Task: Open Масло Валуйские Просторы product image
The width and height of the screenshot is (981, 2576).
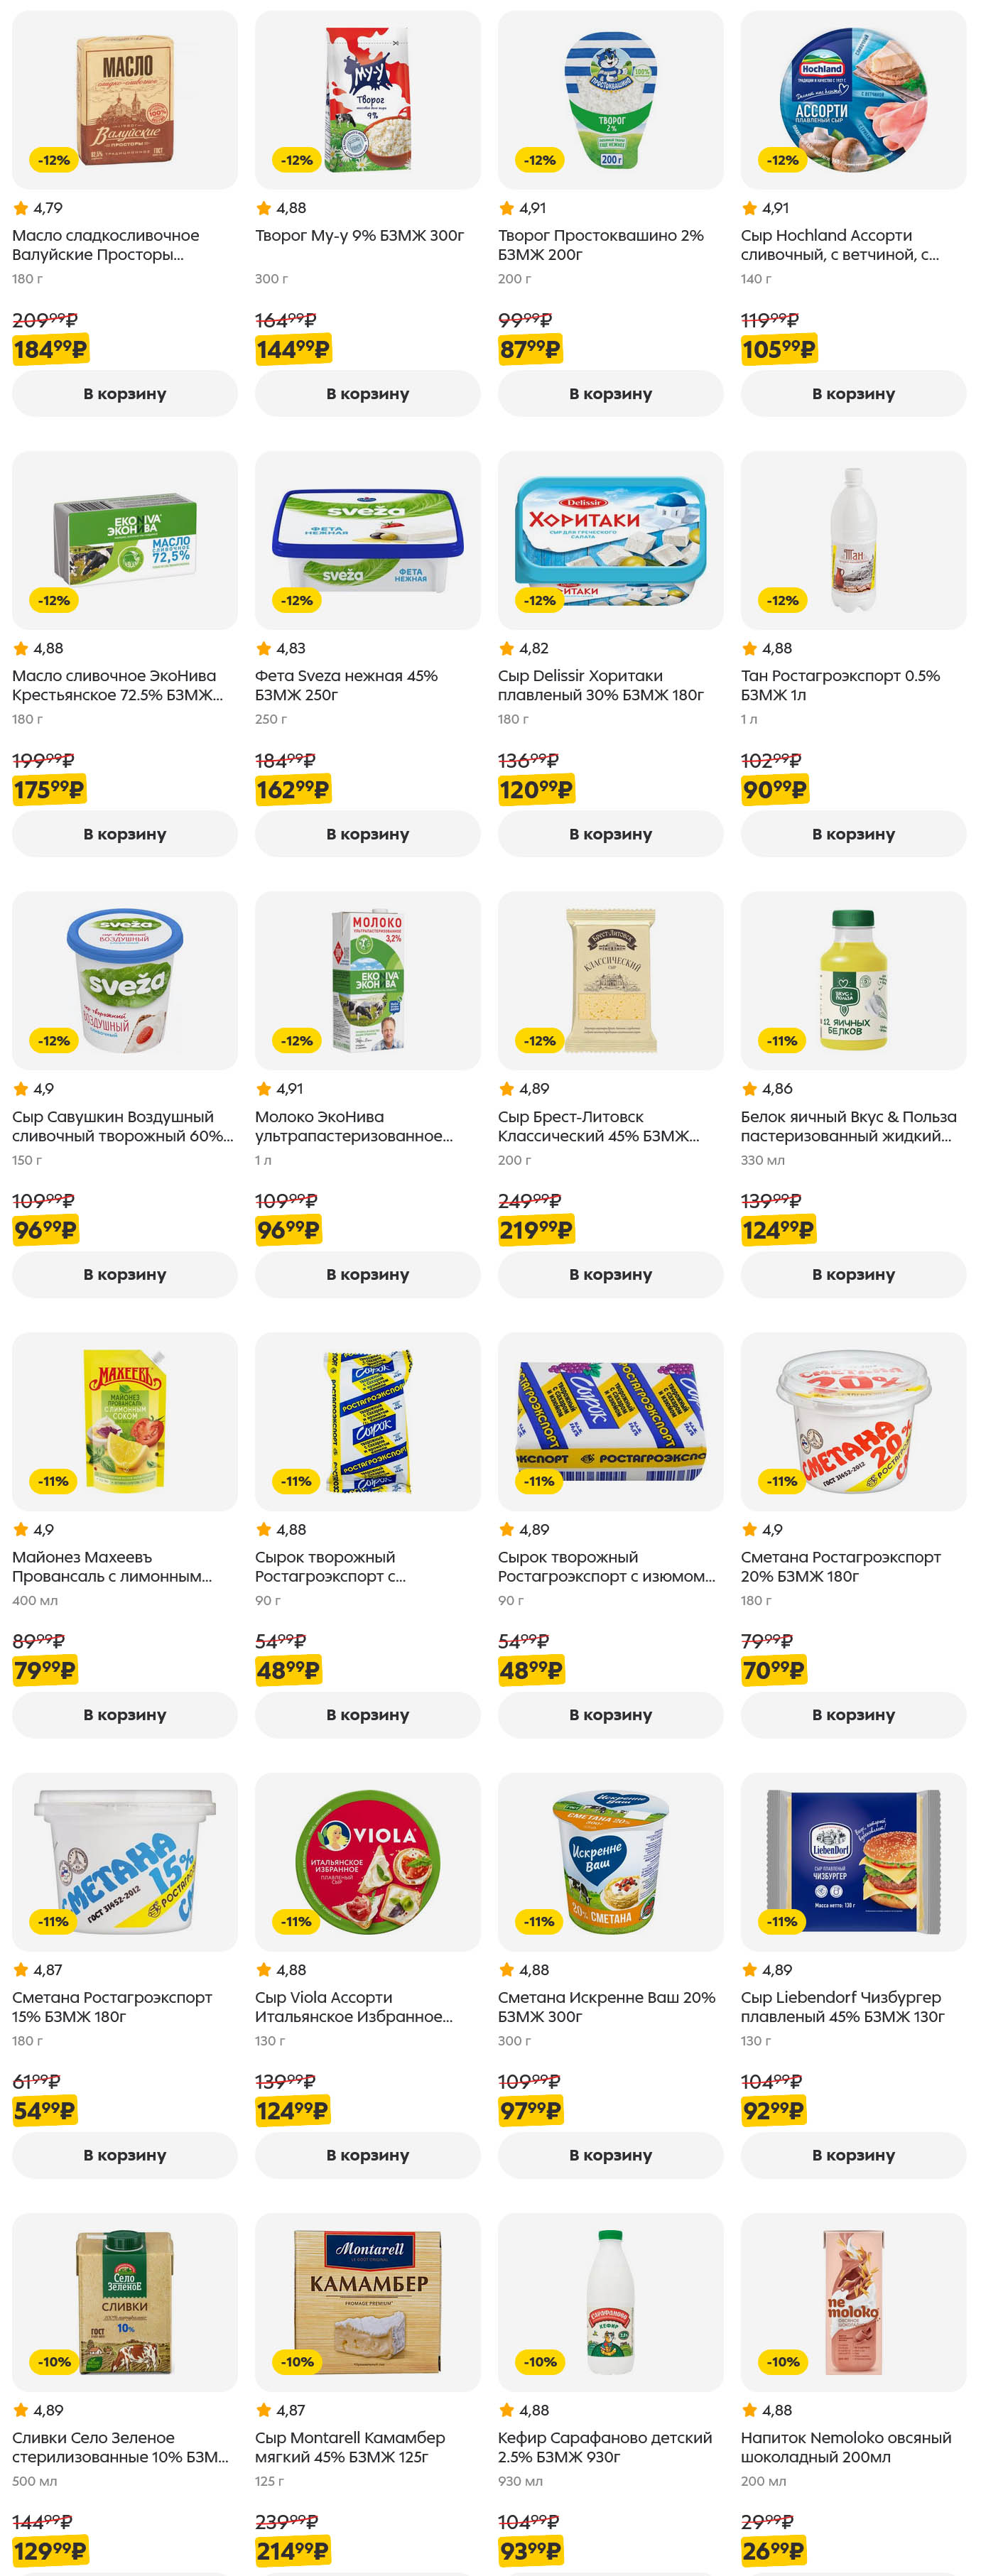Action: [124, 100]
